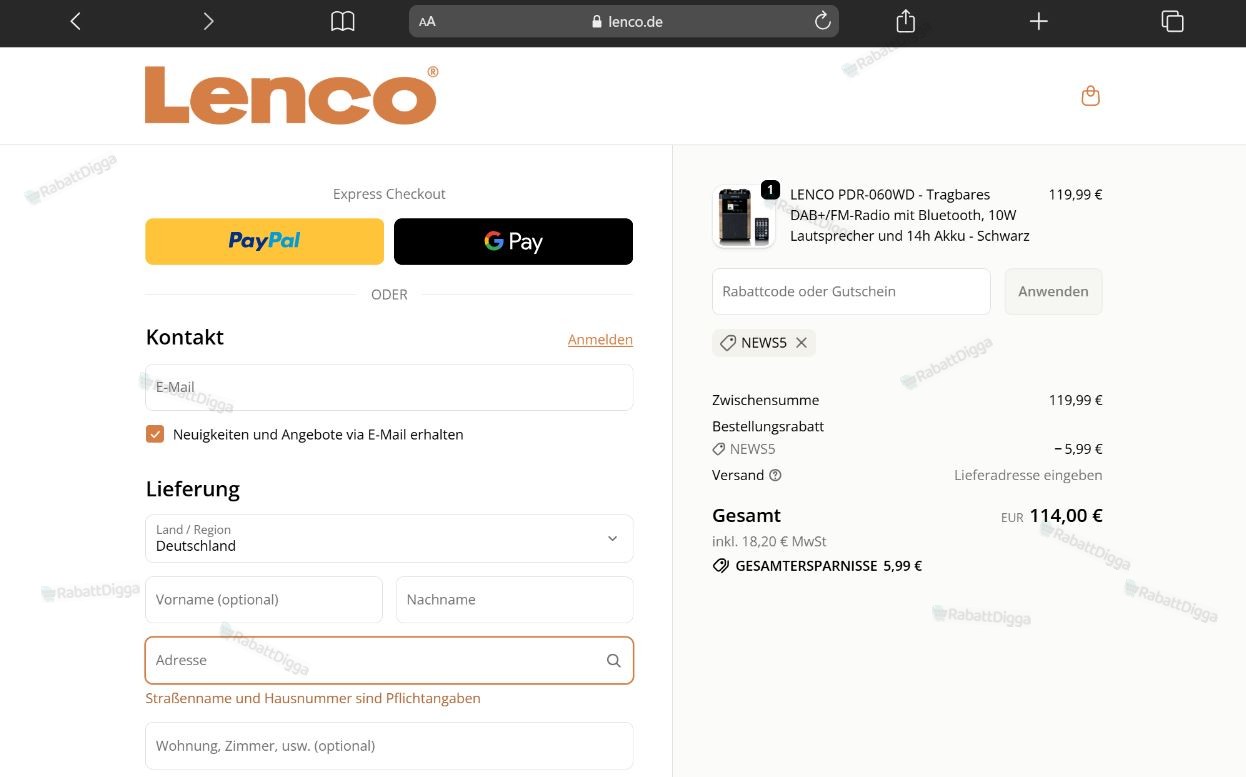Image resolution: width=1246 pixels, height=777 pixels.
Task: Open a new tab with plus icon
Action: (1039, 21)
